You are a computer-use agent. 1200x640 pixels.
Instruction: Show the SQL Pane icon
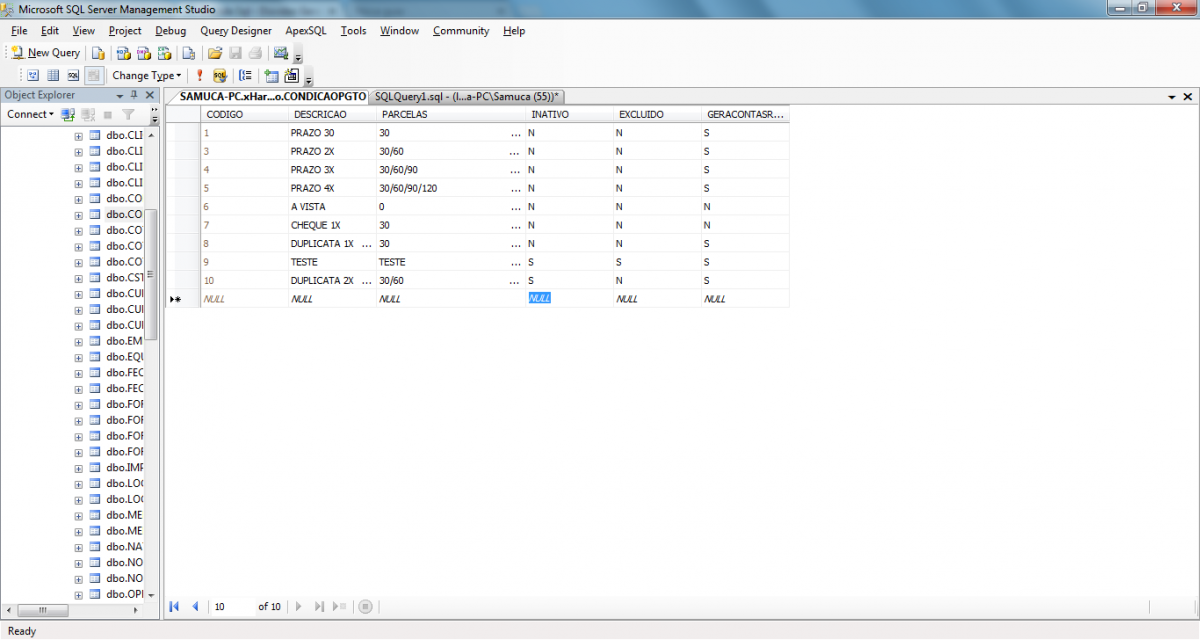[x=73, y=75]
